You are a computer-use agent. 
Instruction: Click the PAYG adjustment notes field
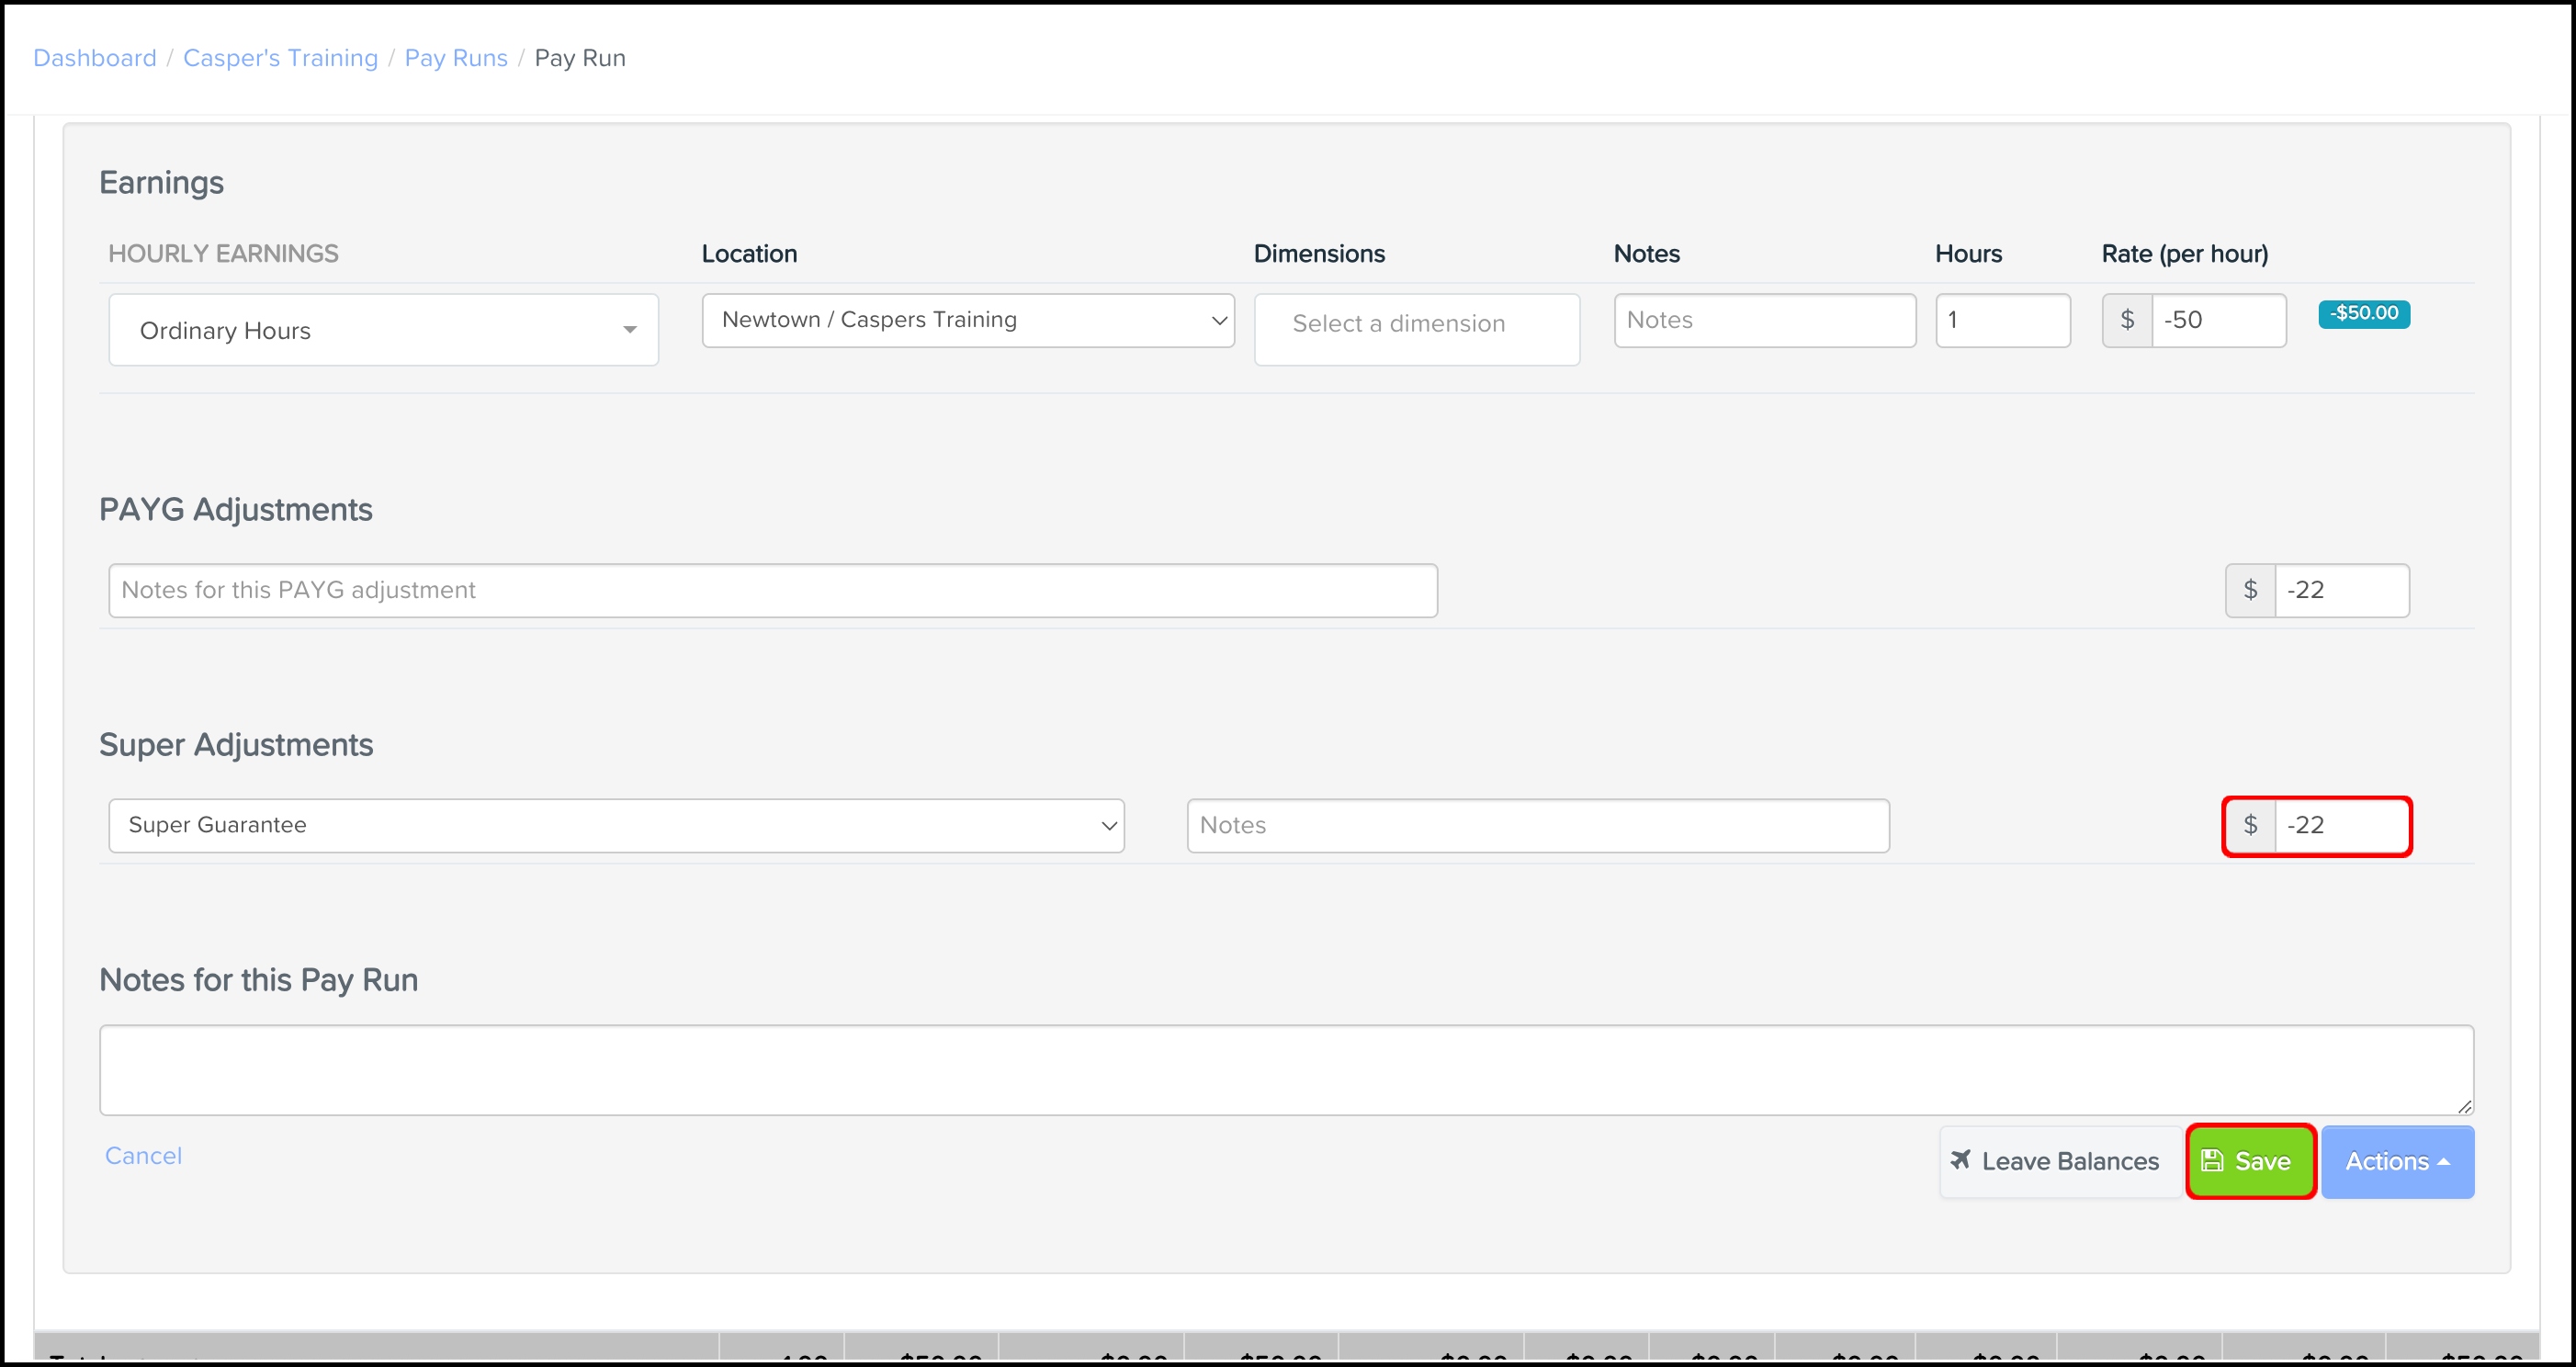pos(772,590)
